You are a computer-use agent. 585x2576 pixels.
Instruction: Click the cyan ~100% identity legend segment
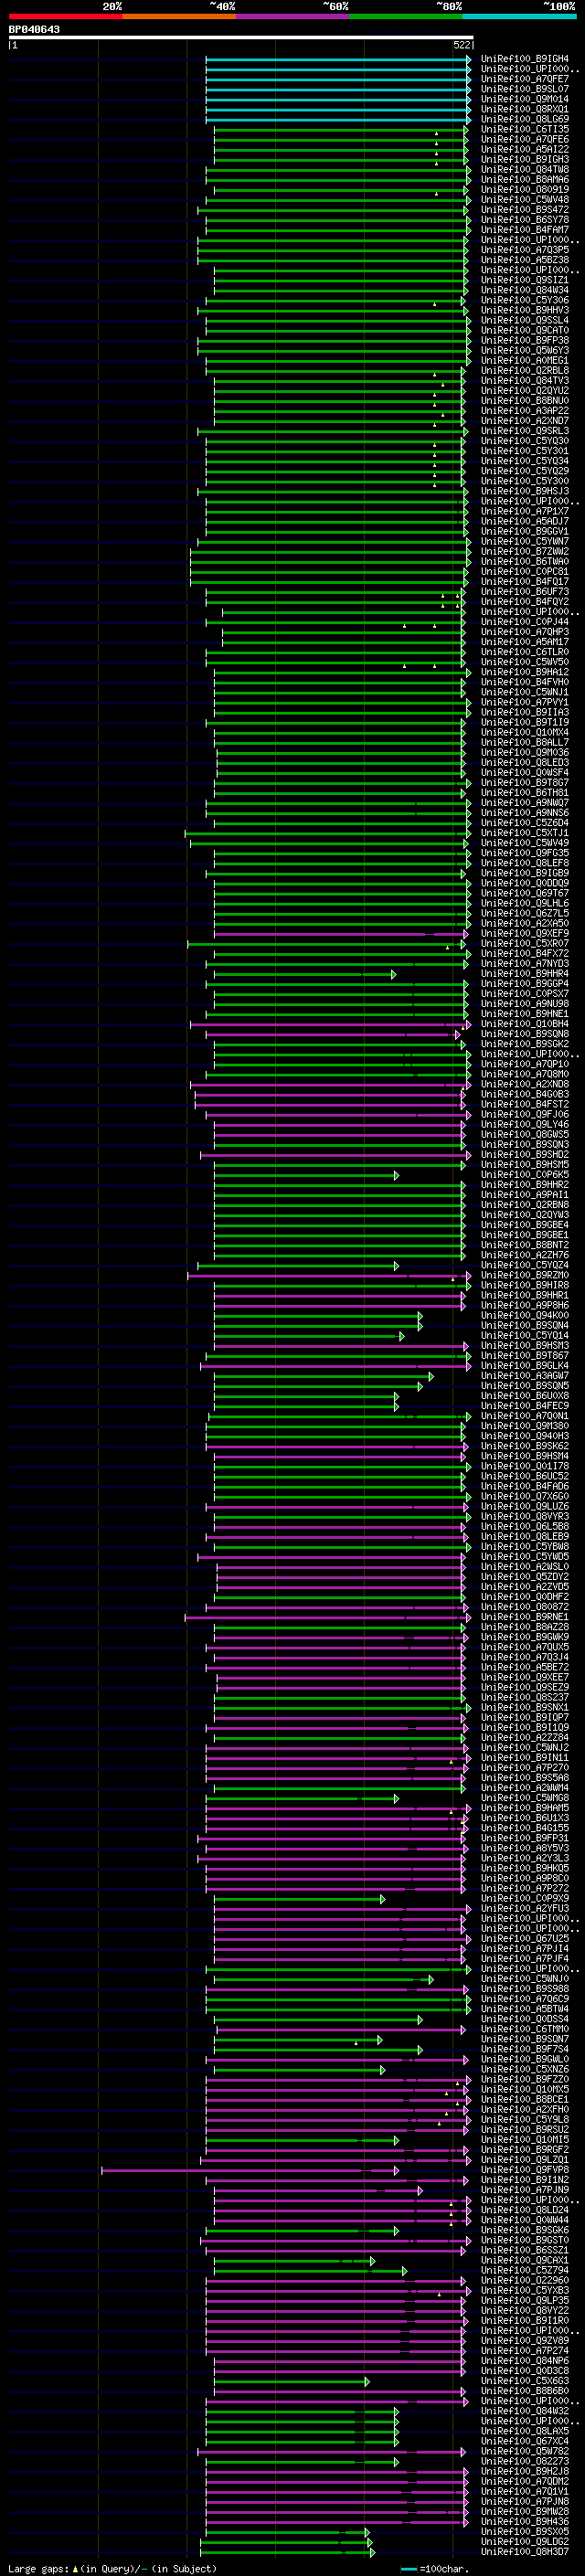519,16
